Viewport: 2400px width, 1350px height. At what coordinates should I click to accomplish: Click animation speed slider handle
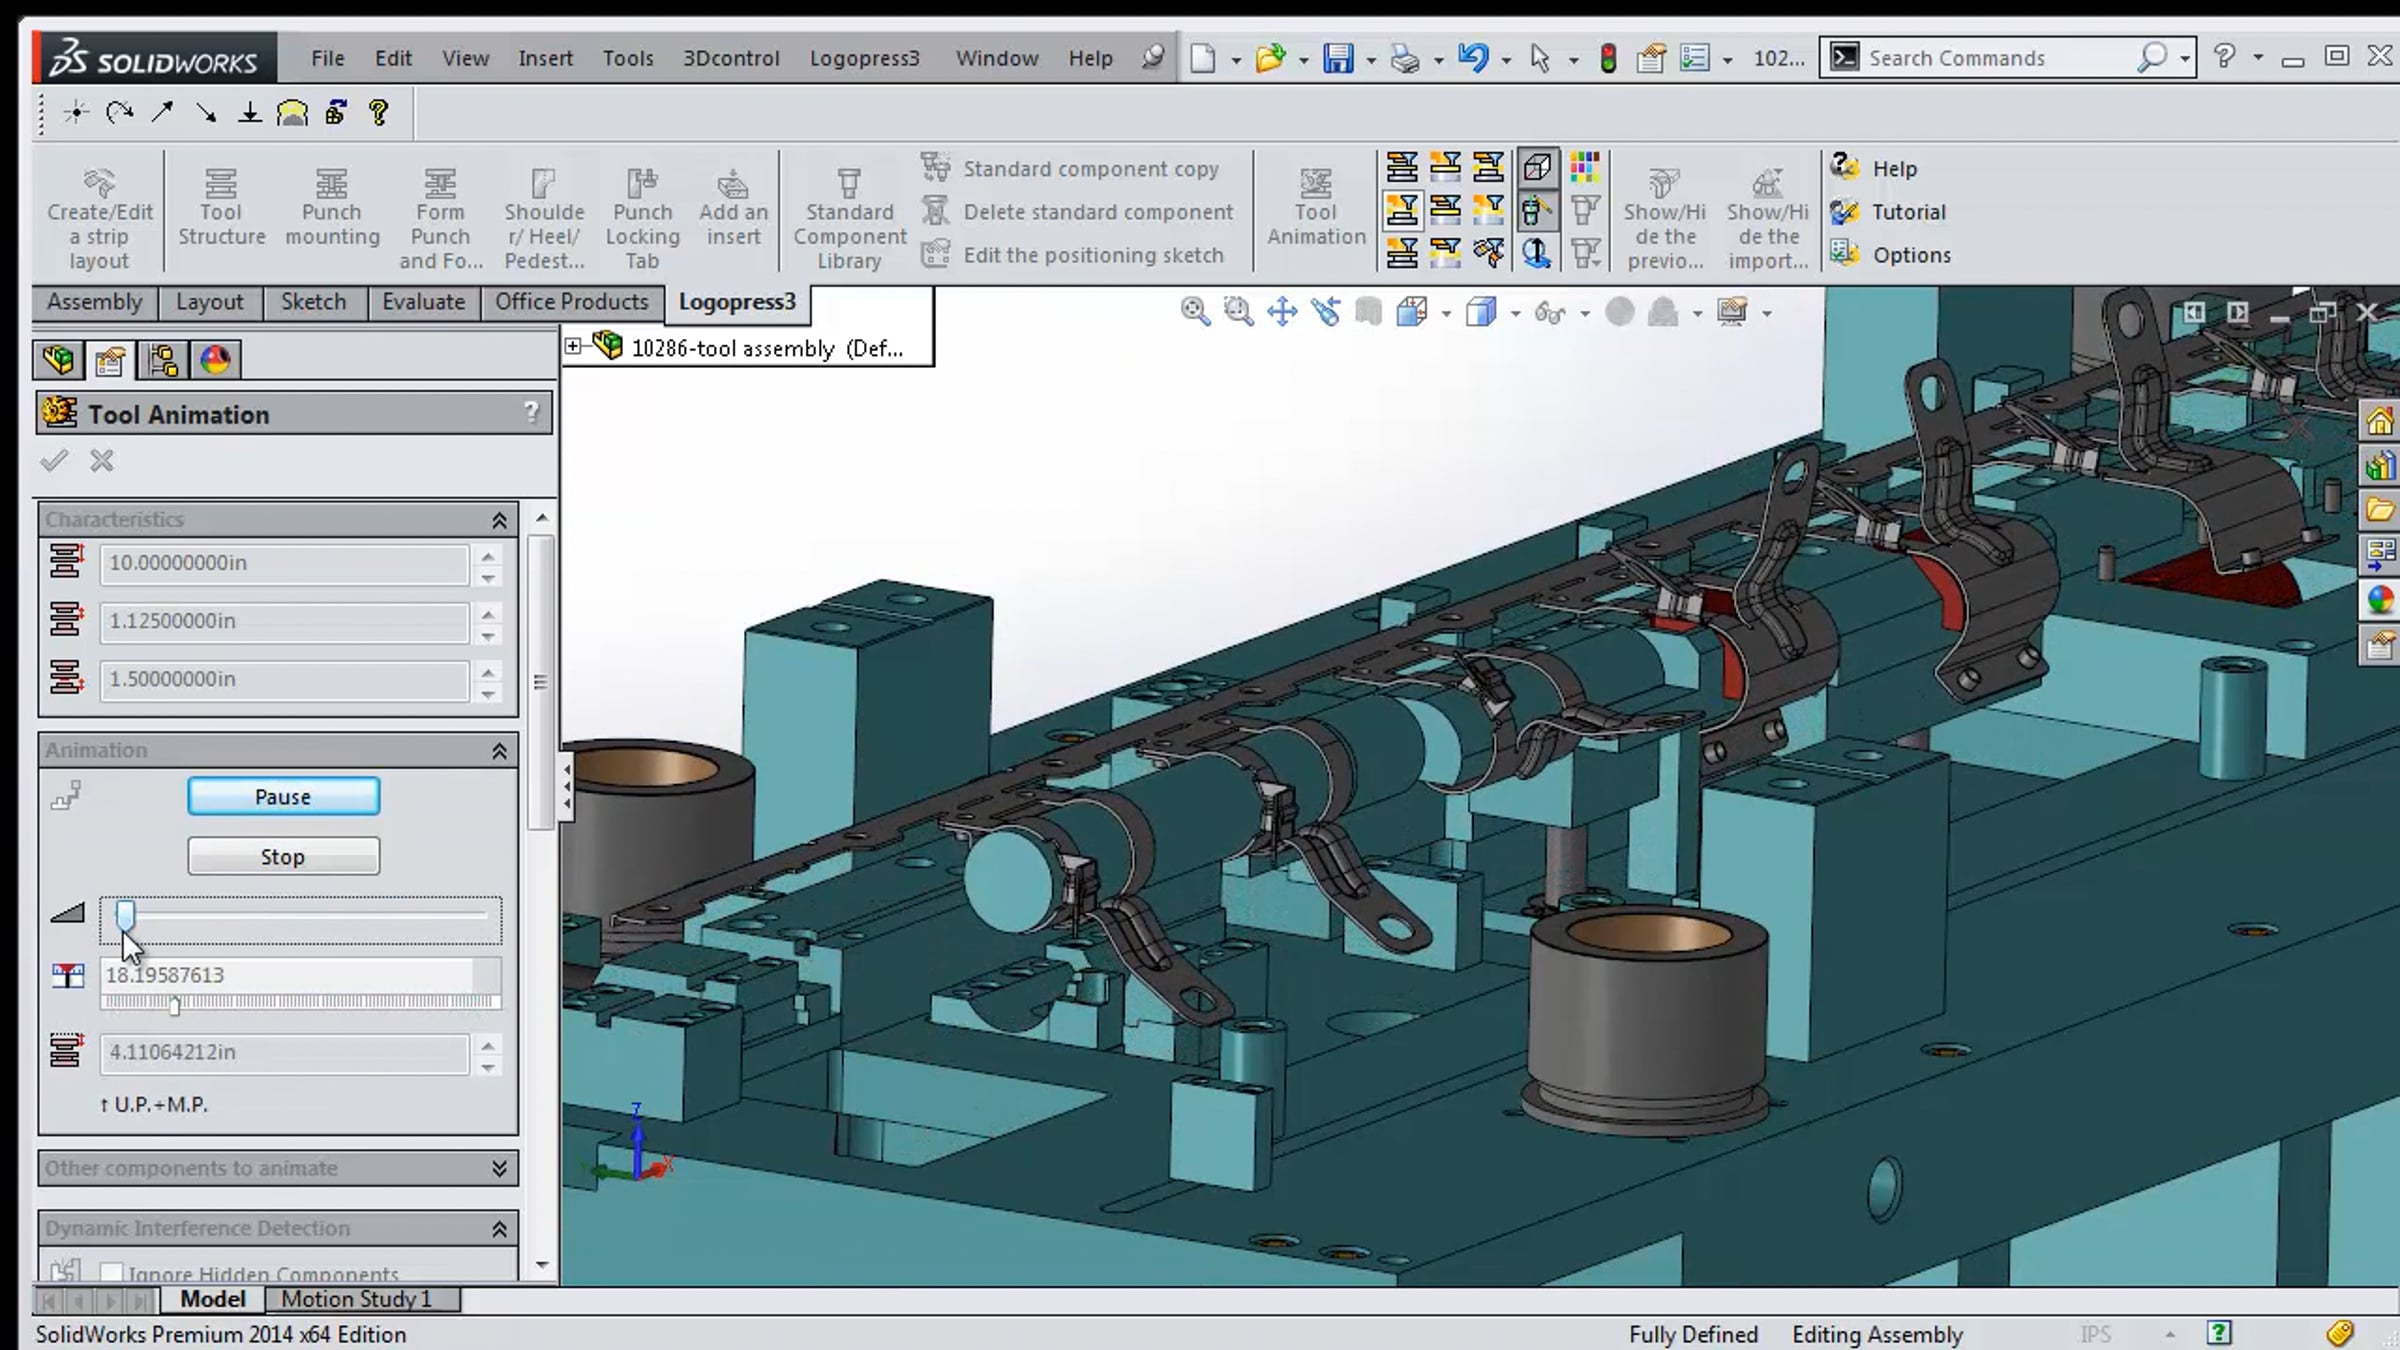pyautogui.click(x=125, y=915)
